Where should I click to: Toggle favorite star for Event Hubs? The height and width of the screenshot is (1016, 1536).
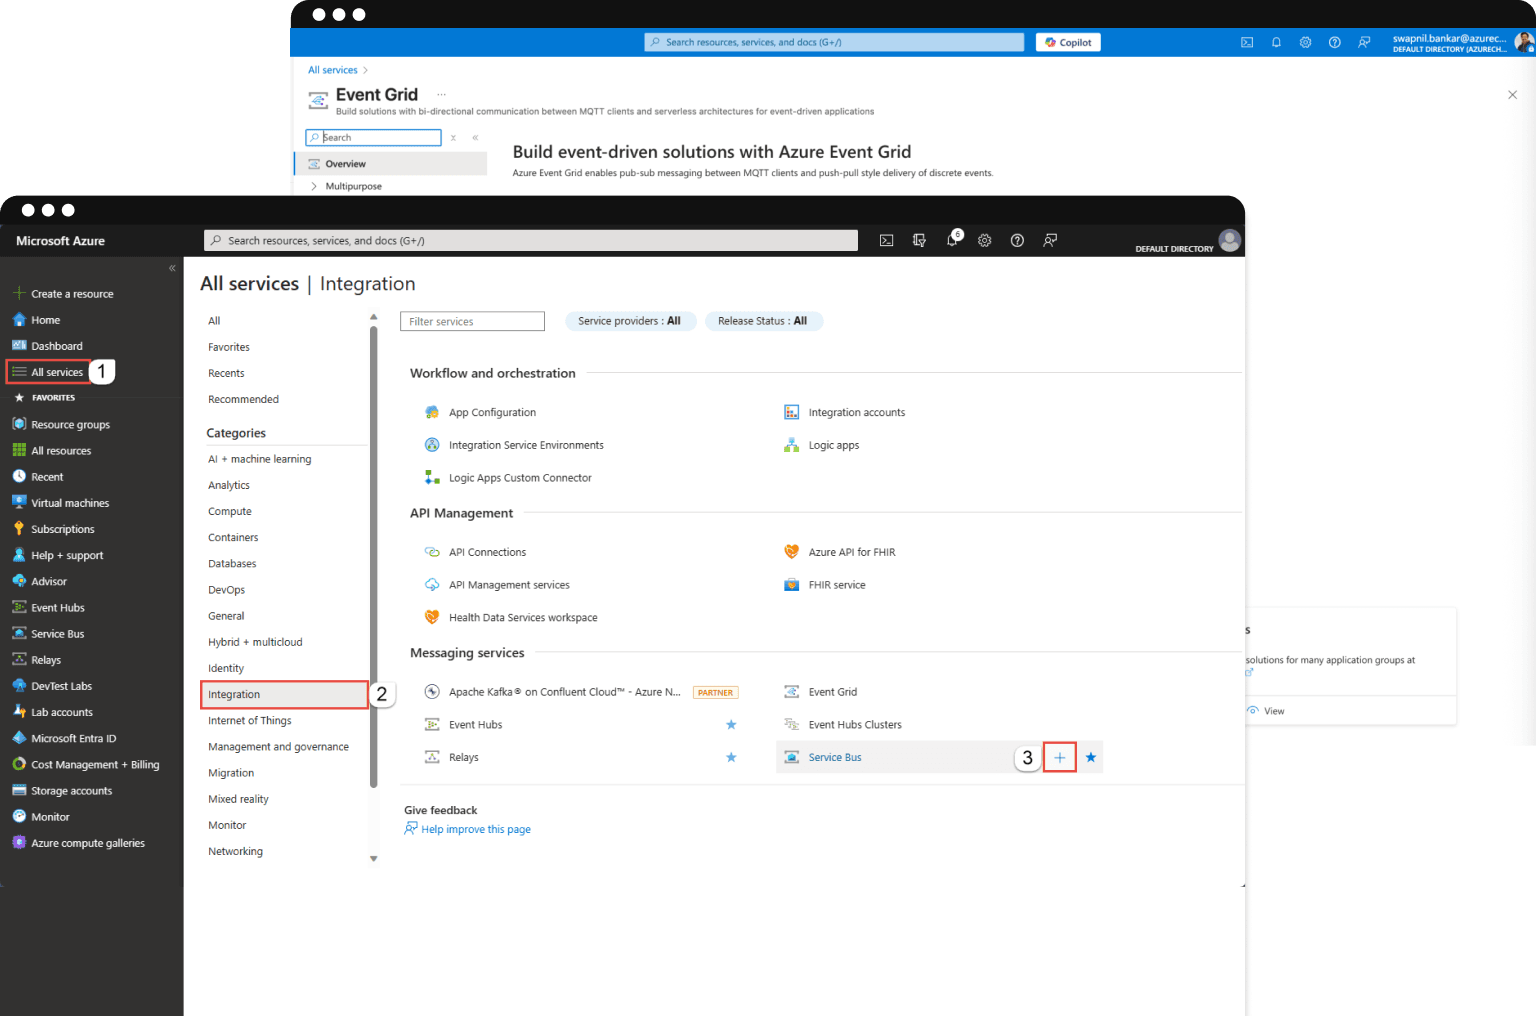point(731,725)
